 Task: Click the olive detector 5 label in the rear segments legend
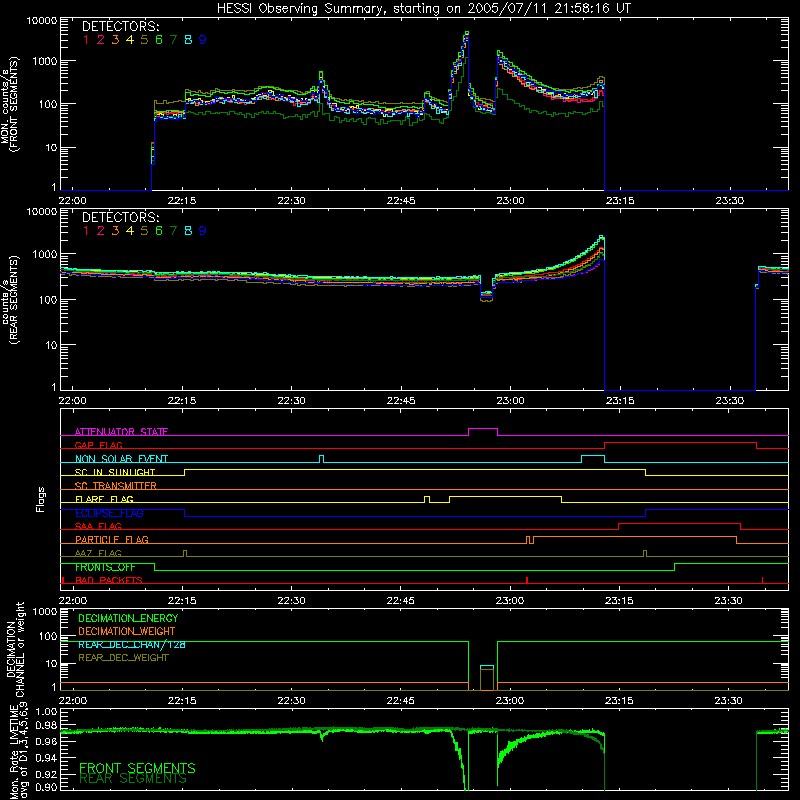pyautogui.click(x=144, y=231)
